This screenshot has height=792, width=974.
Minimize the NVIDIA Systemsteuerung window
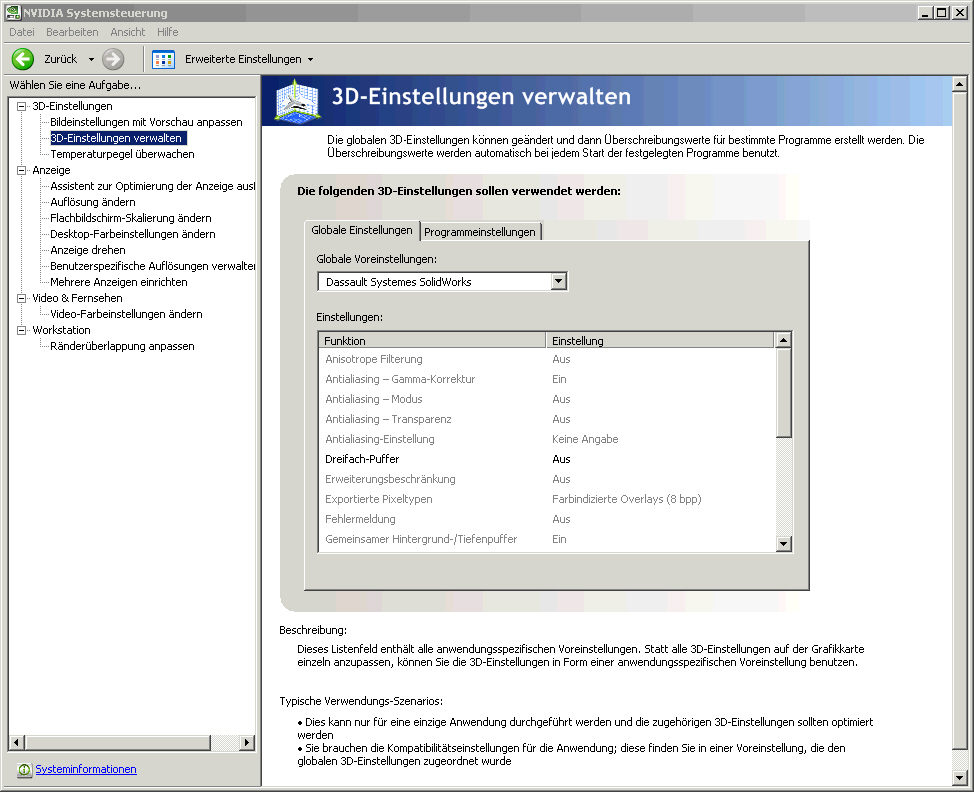click(926, 12)
